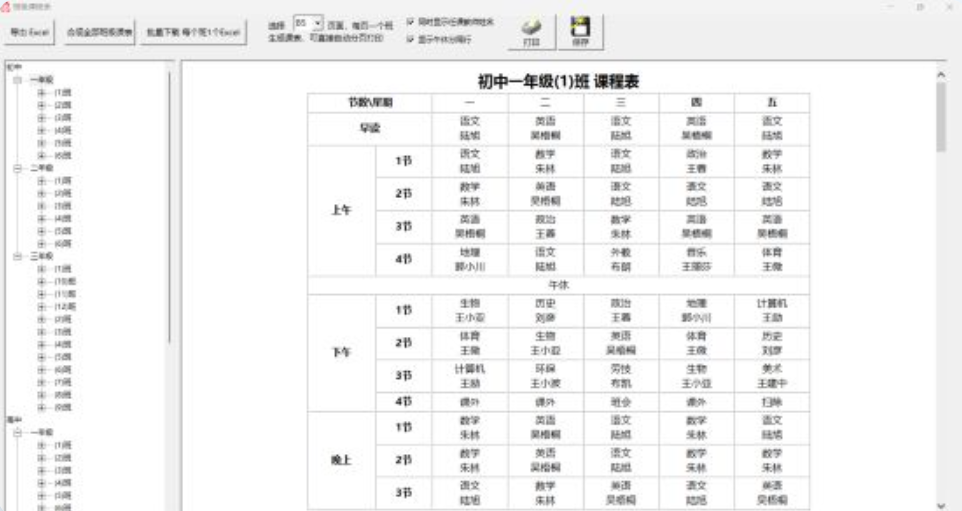Click the second toolbar button beside 导出 Excel
Screen dimensions: 962x511
(99, 32)
